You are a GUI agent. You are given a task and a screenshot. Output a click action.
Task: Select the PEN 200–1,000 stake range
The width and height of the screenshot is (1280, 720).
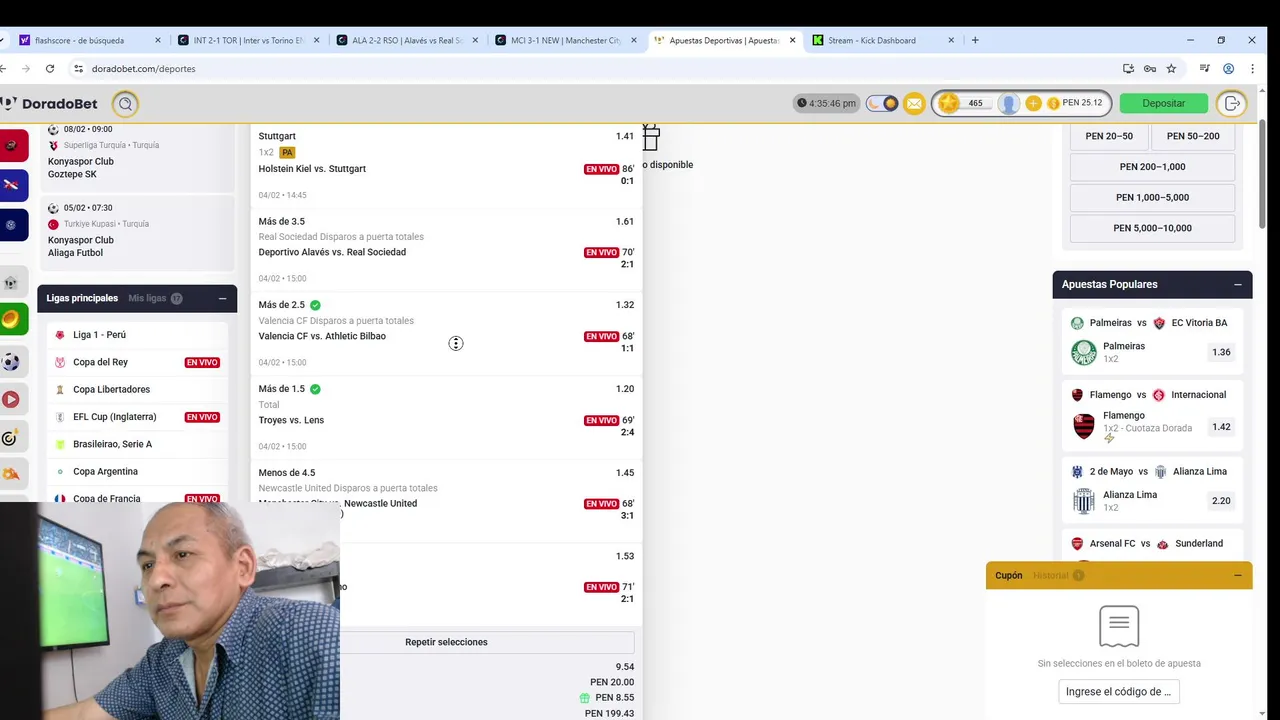[x=1152, y=167]
